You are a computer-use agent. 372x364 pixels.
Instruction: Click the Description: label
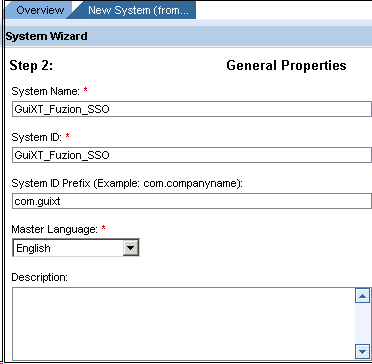pyautogui.click(x=40, y=277)
